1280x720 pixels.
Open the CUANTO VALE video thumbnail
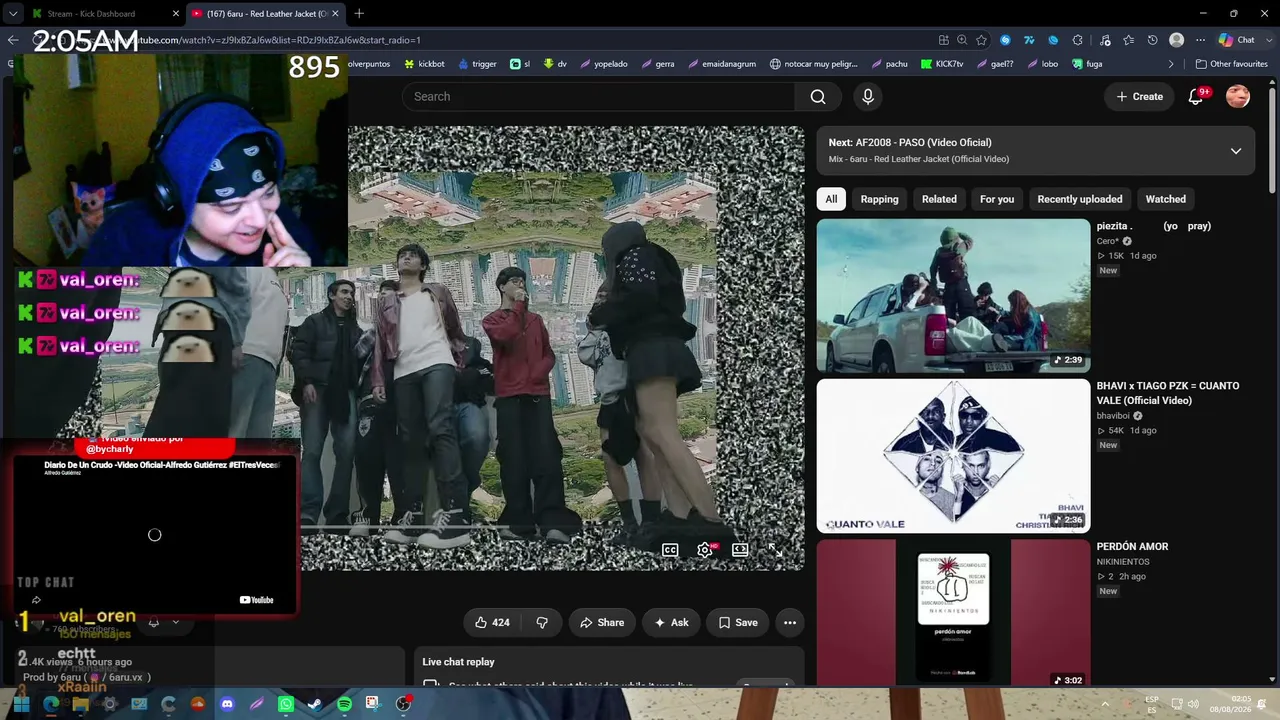click(x=953, y=456)
